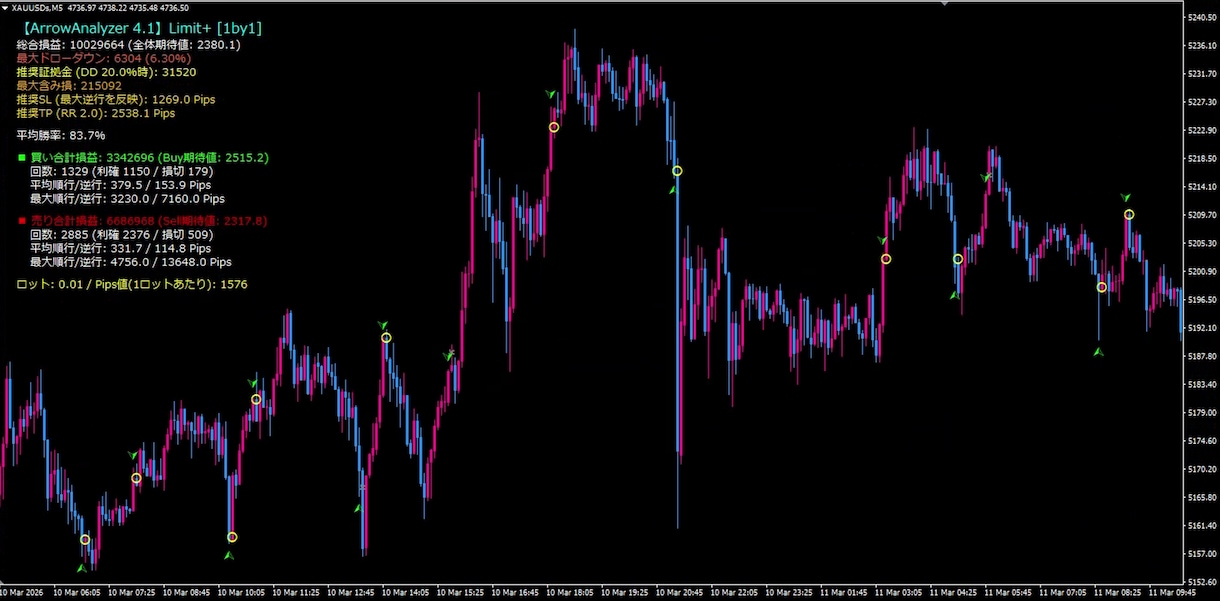
Task: Click the 平均順行/逆行 379.5 / 153.9 Pips line
Action: click(x=120, y=185)
